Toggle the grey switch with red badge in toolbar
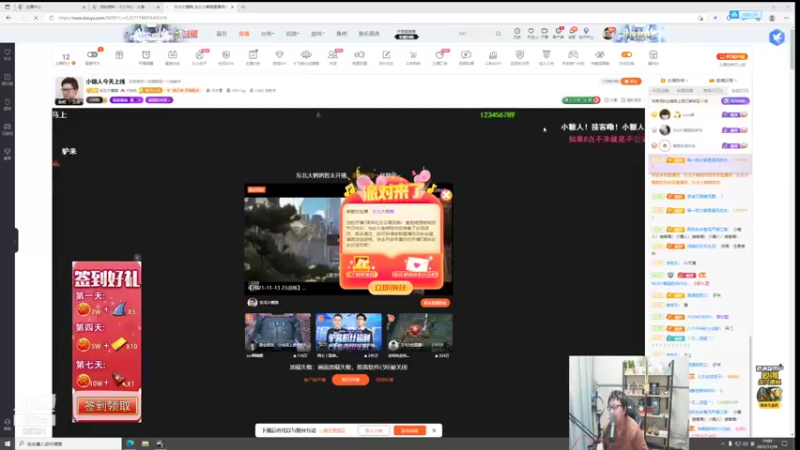 (92, 55)
